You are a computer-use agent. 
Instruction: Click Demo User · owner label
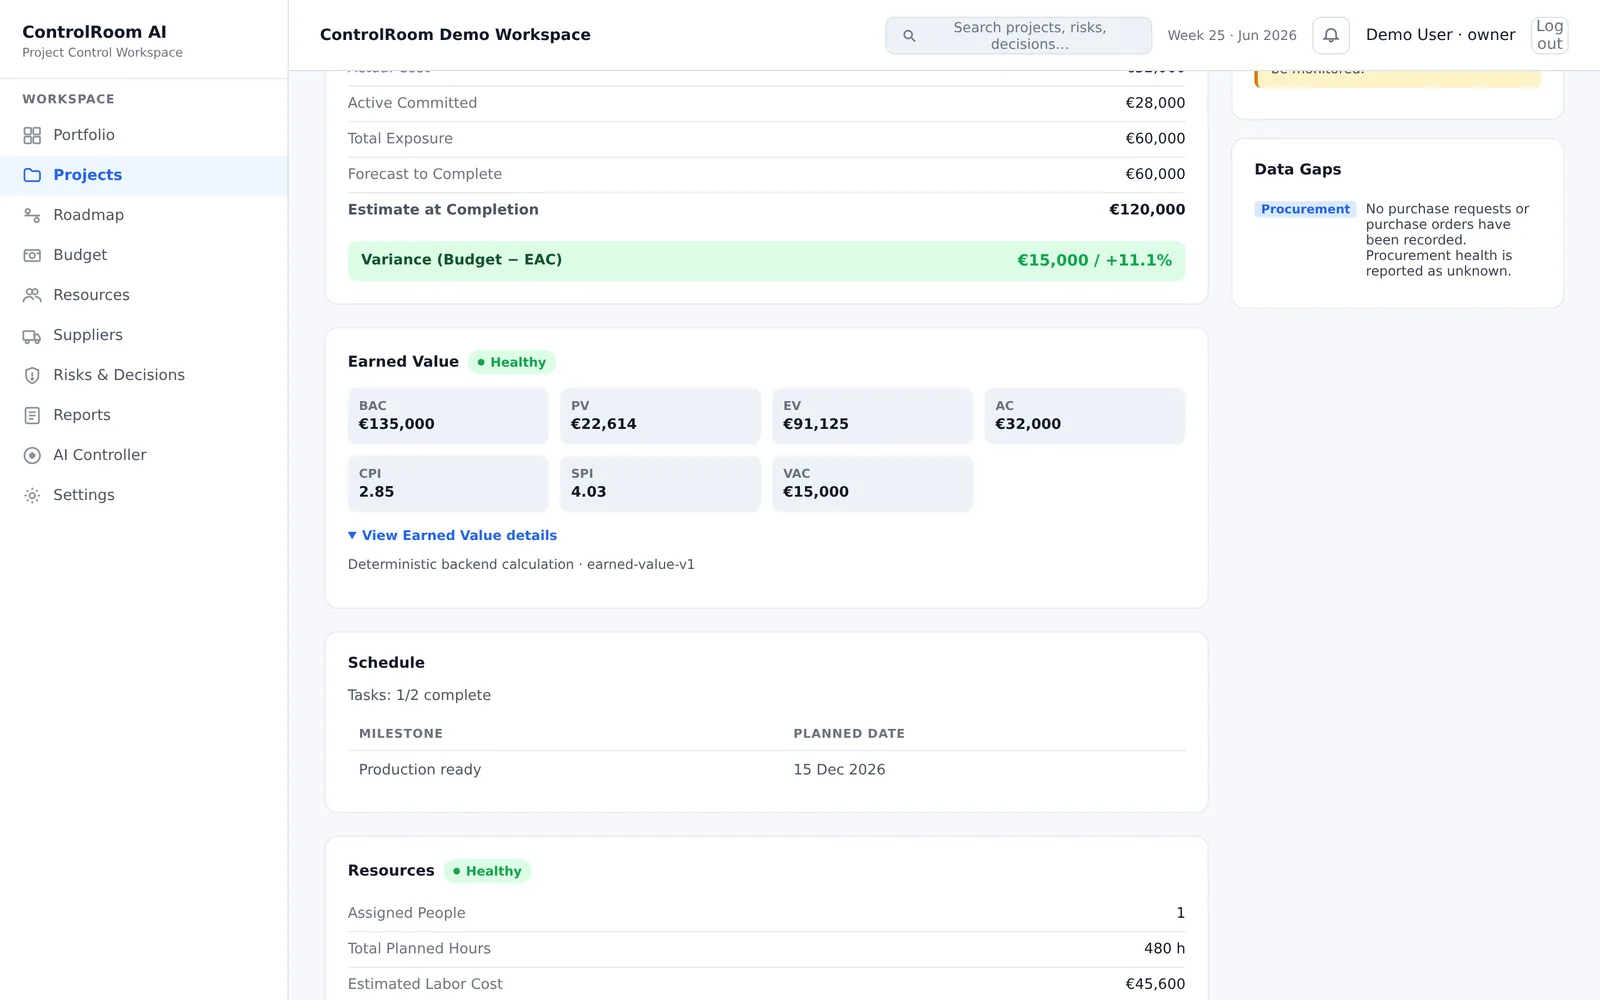tap(1441, 35)
